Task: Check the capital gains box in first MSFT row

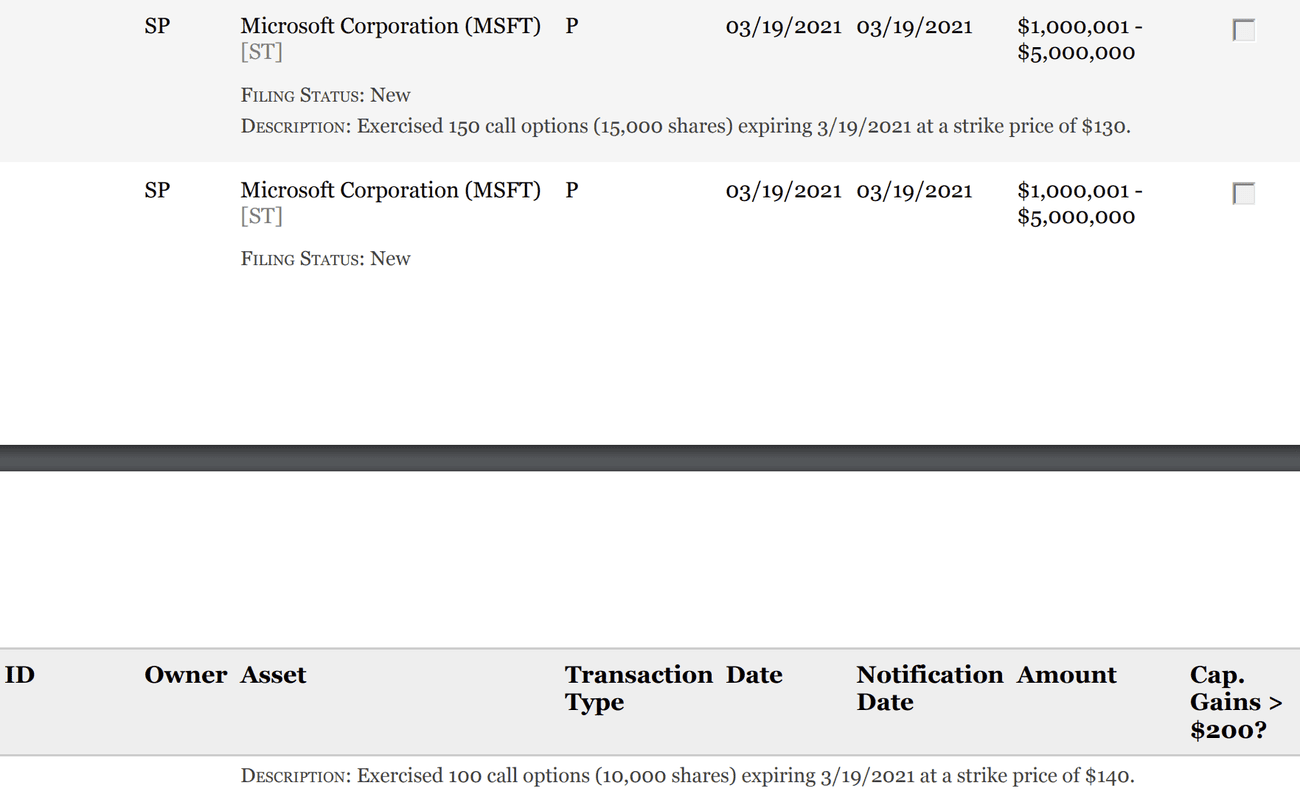Action: tap(1243, 31)
